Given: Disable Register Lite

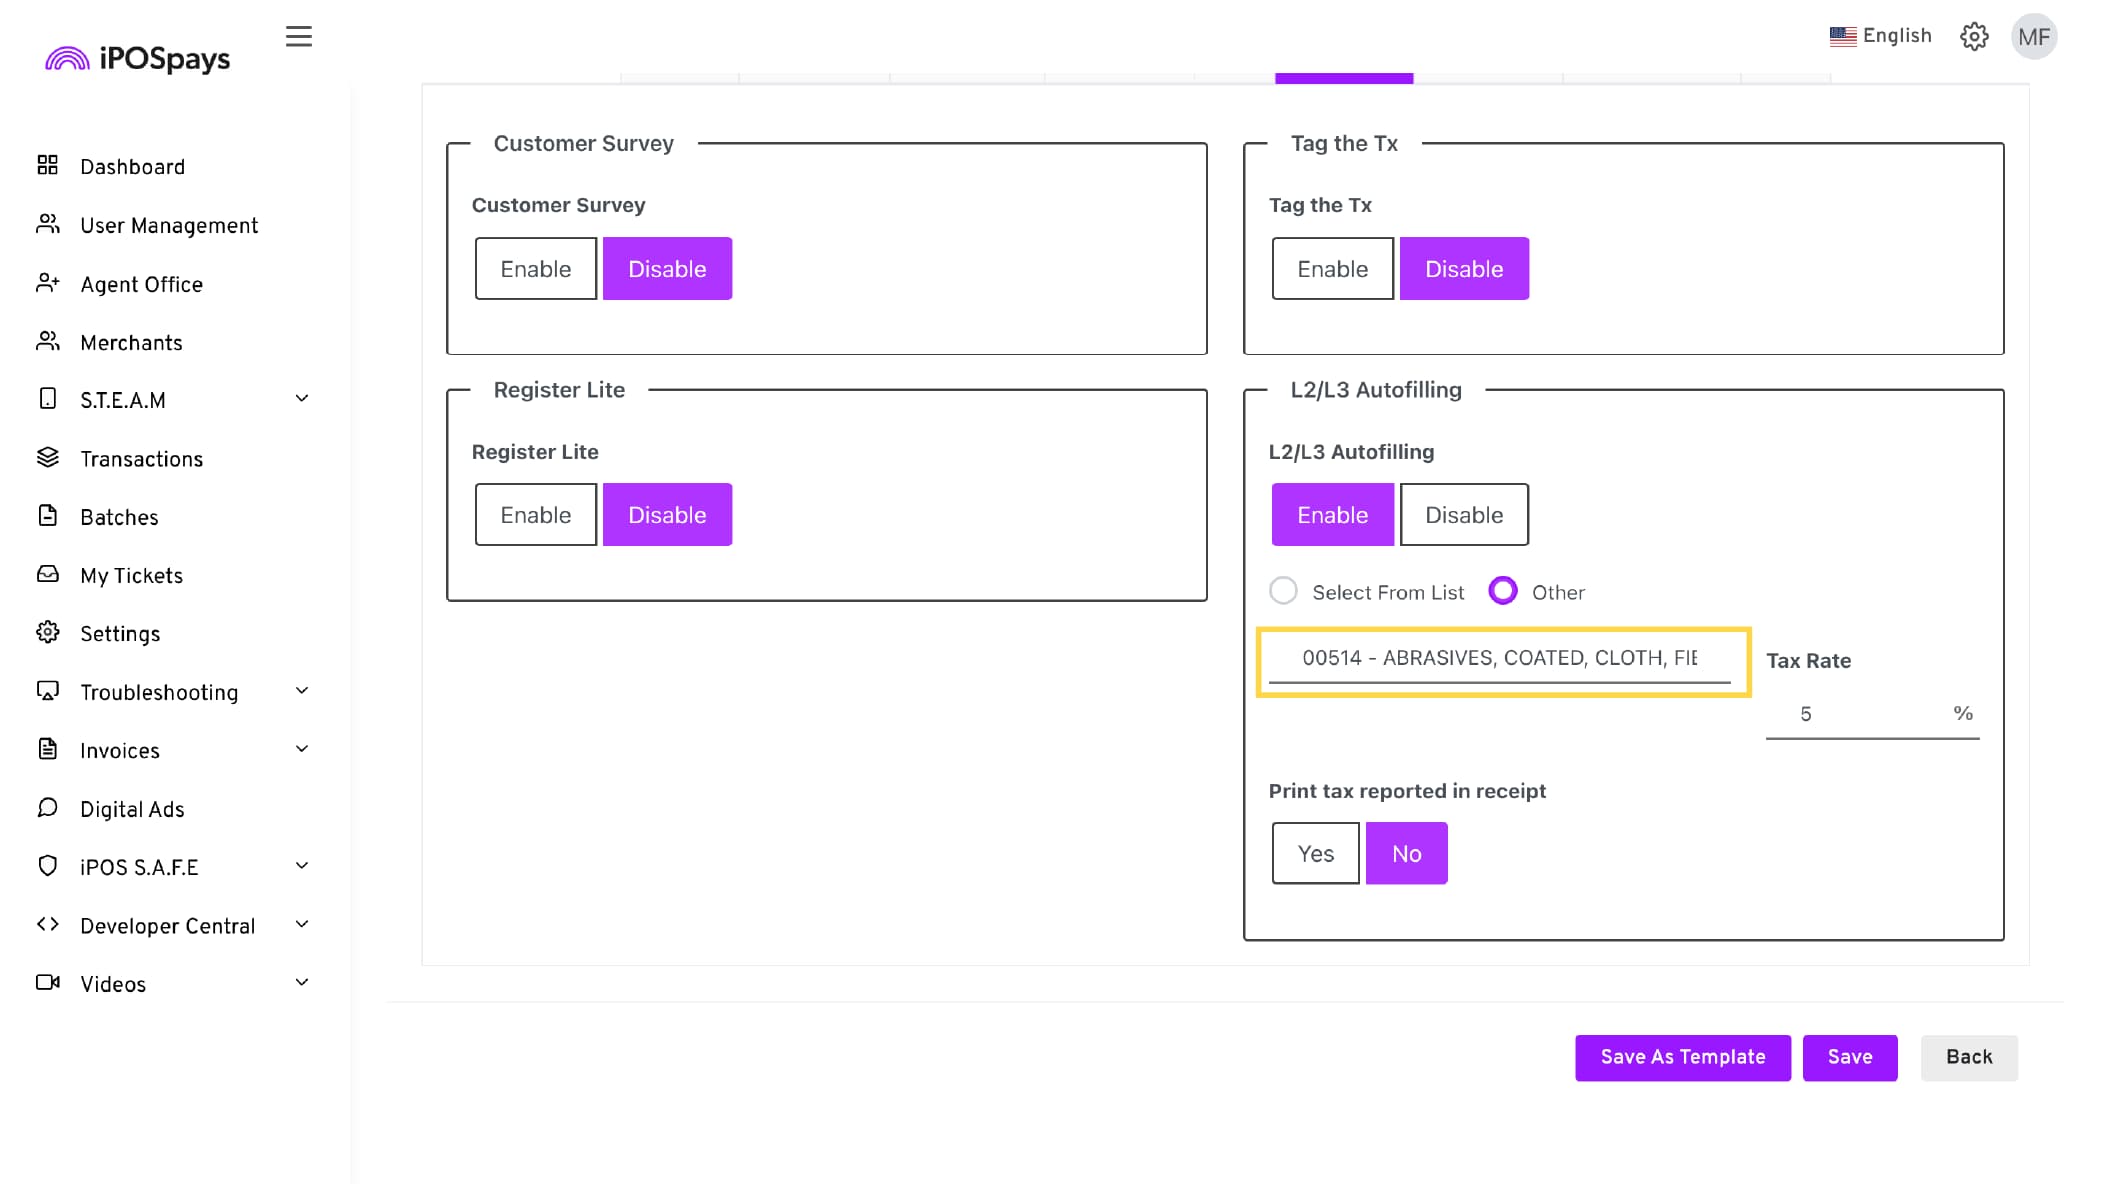Looking at the screenshot, I should (x=667, y=515).
